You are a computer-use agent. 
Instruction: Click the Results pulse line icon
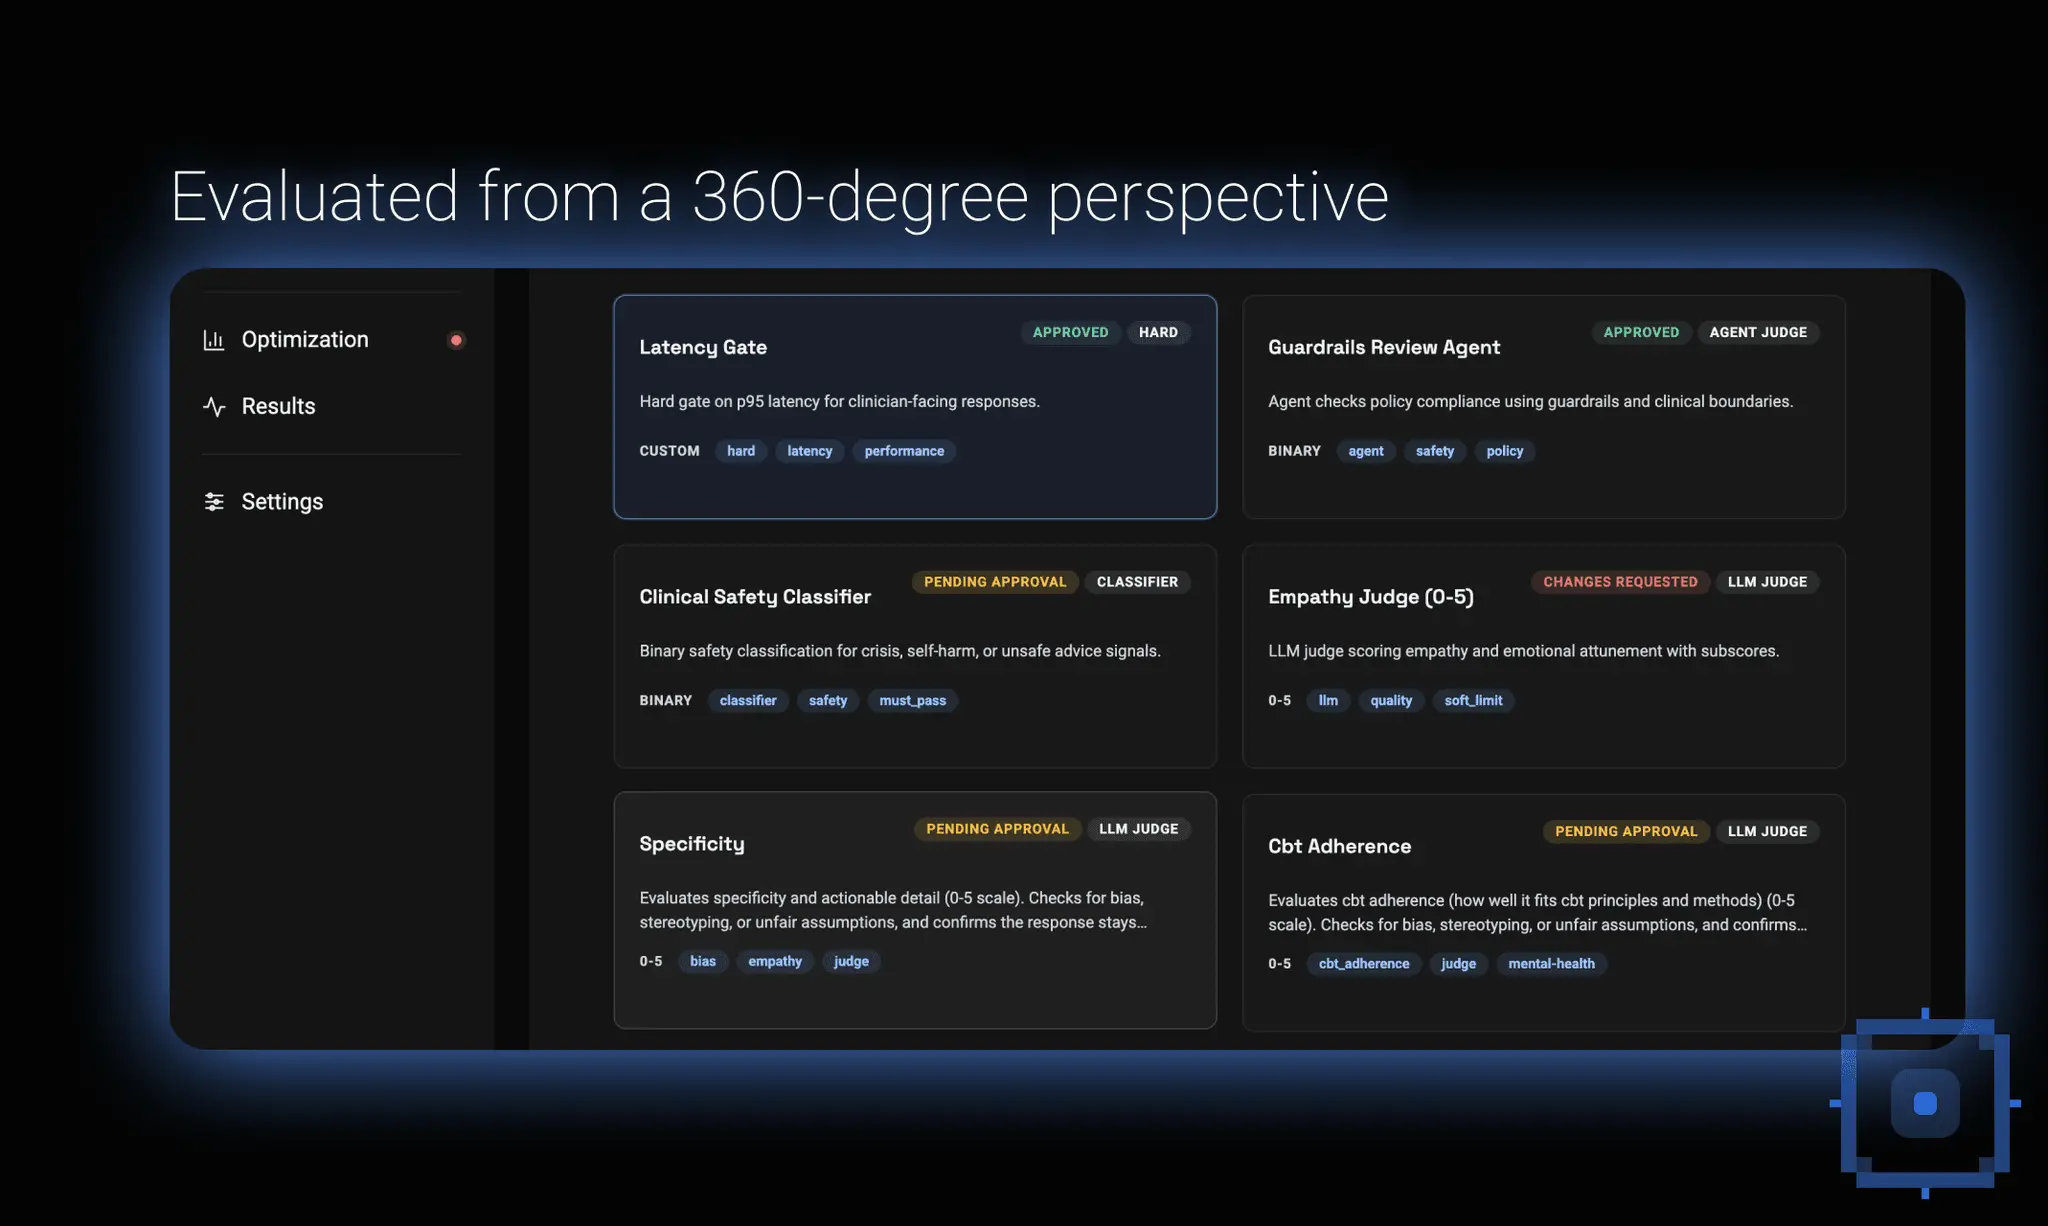click(x=214, y=406)
